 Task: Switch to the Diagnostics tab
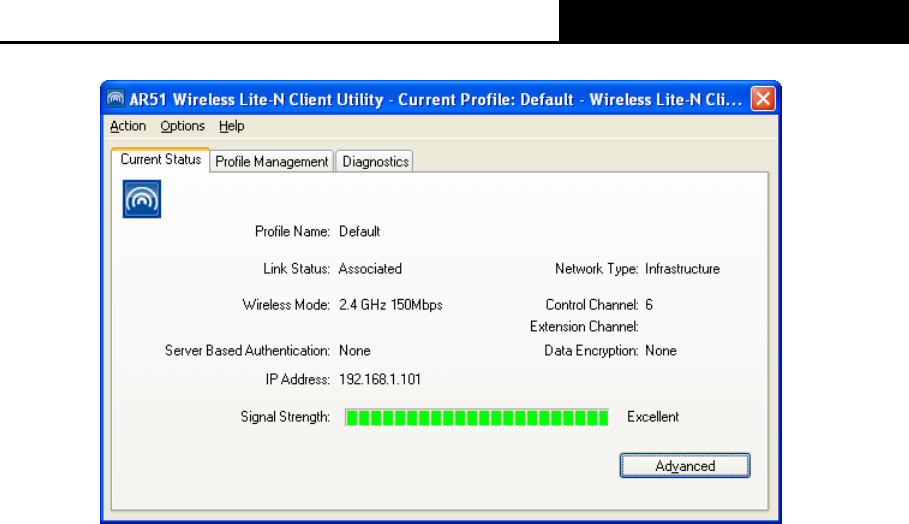[375, 162]
